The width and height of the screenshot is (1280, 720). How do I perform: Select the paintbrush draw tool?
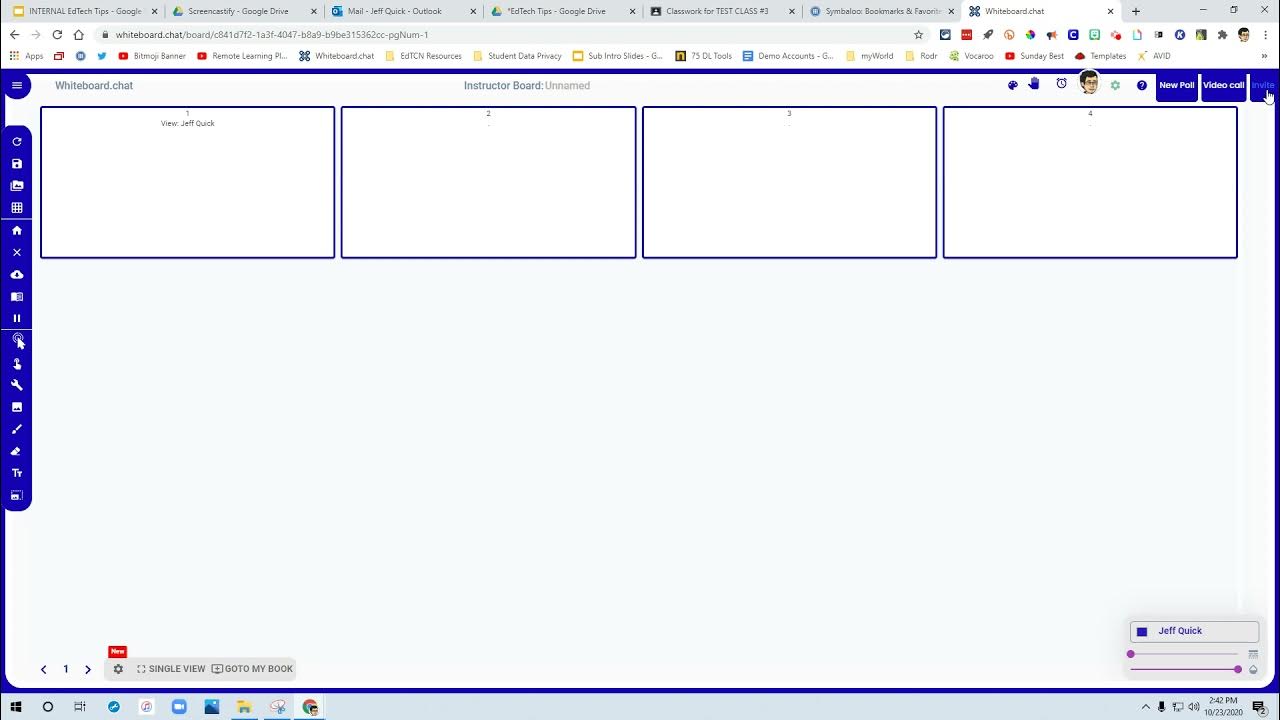[x=16, y=429]
